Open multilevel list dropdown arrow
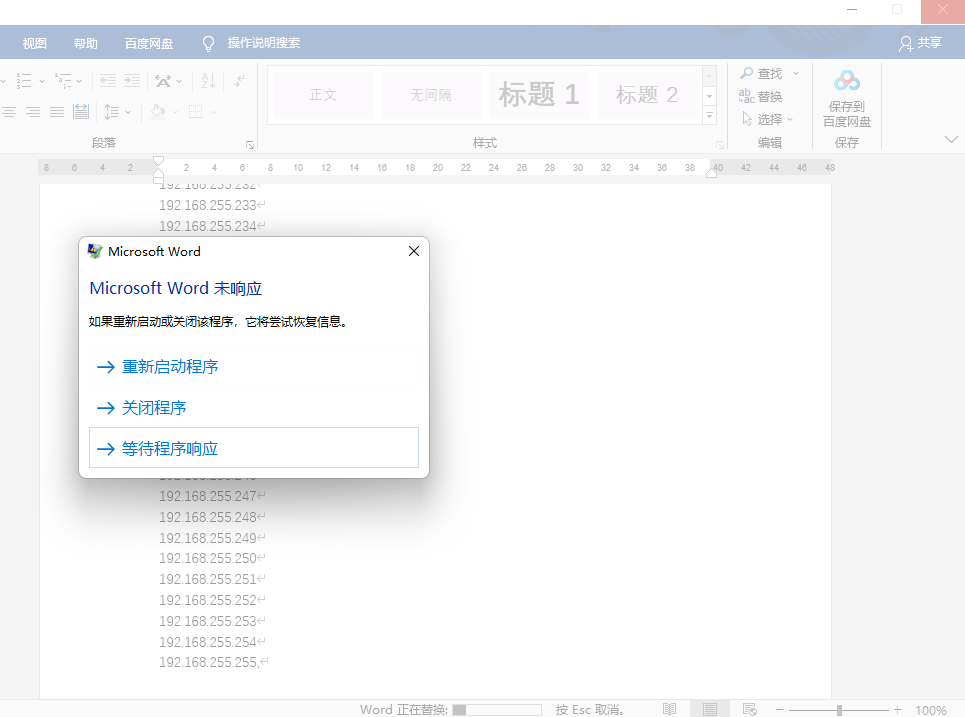The height and width of the screenshot is (717, 965). point(79,81)
